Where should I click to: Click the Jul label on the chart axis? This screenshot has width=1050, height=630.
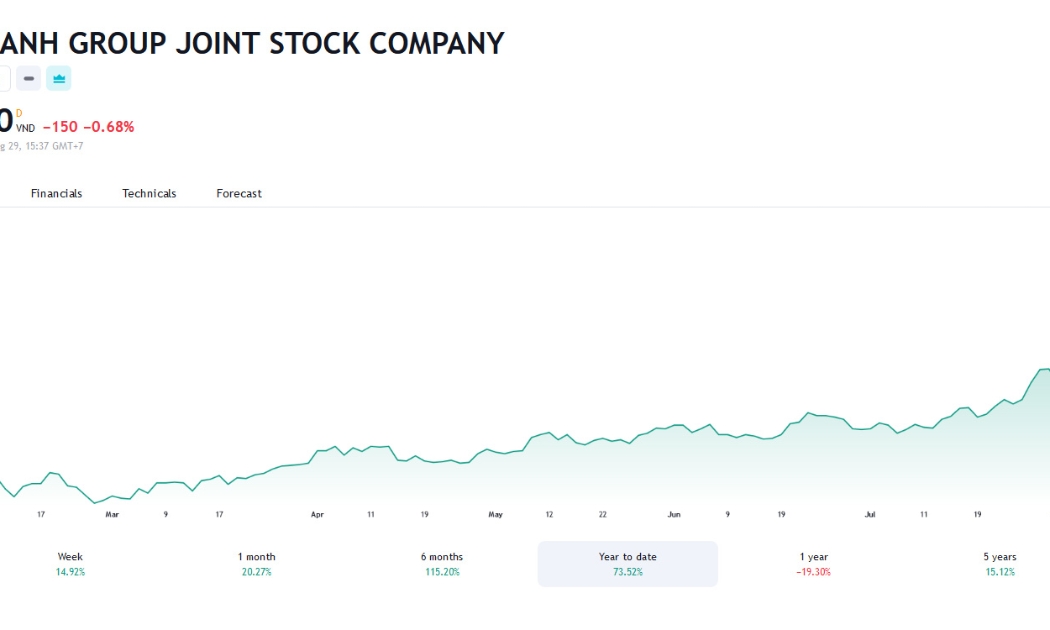click(870, 514)
